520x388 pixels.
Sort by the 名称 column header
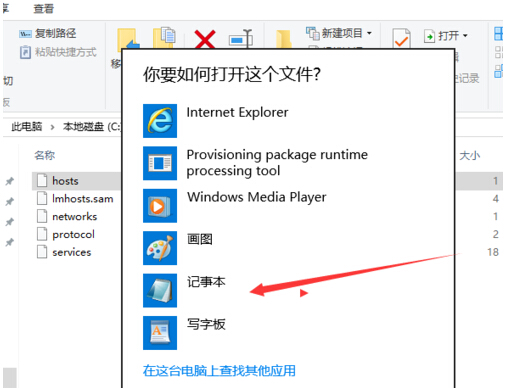45,155
